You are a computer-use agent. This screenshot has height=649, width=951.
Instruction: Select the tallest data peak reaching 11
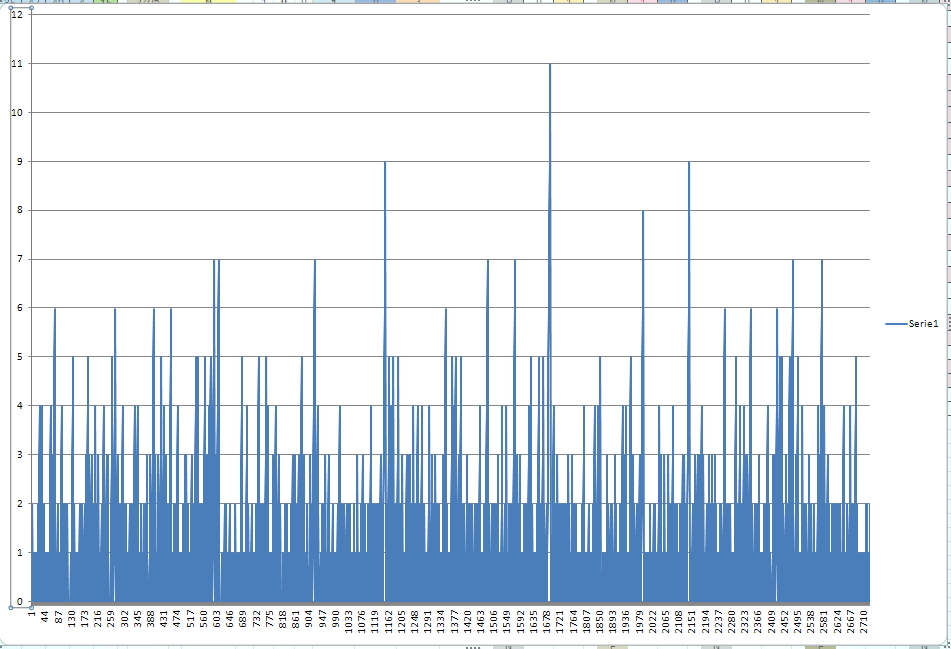pos(550,64)
